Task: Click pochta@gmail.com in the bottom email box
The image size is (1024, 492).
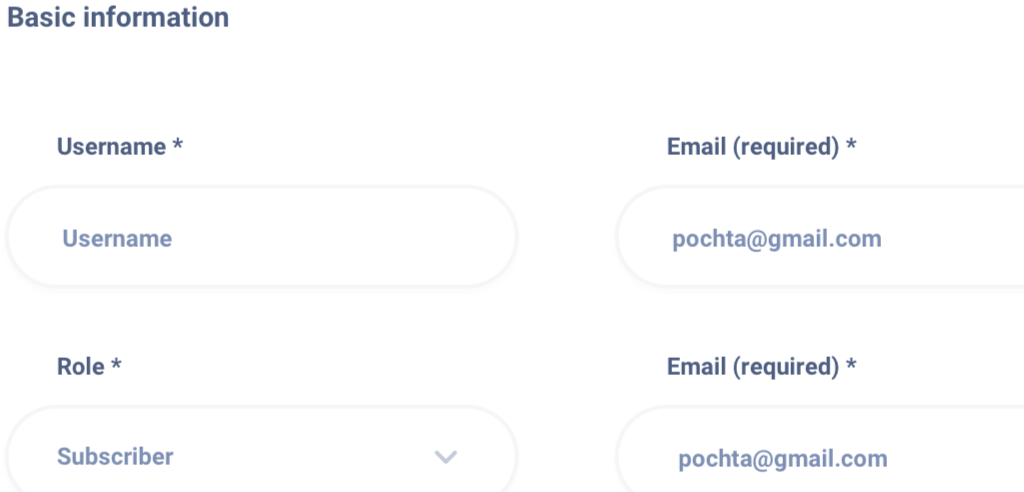Action: click(x=782, y=459)
